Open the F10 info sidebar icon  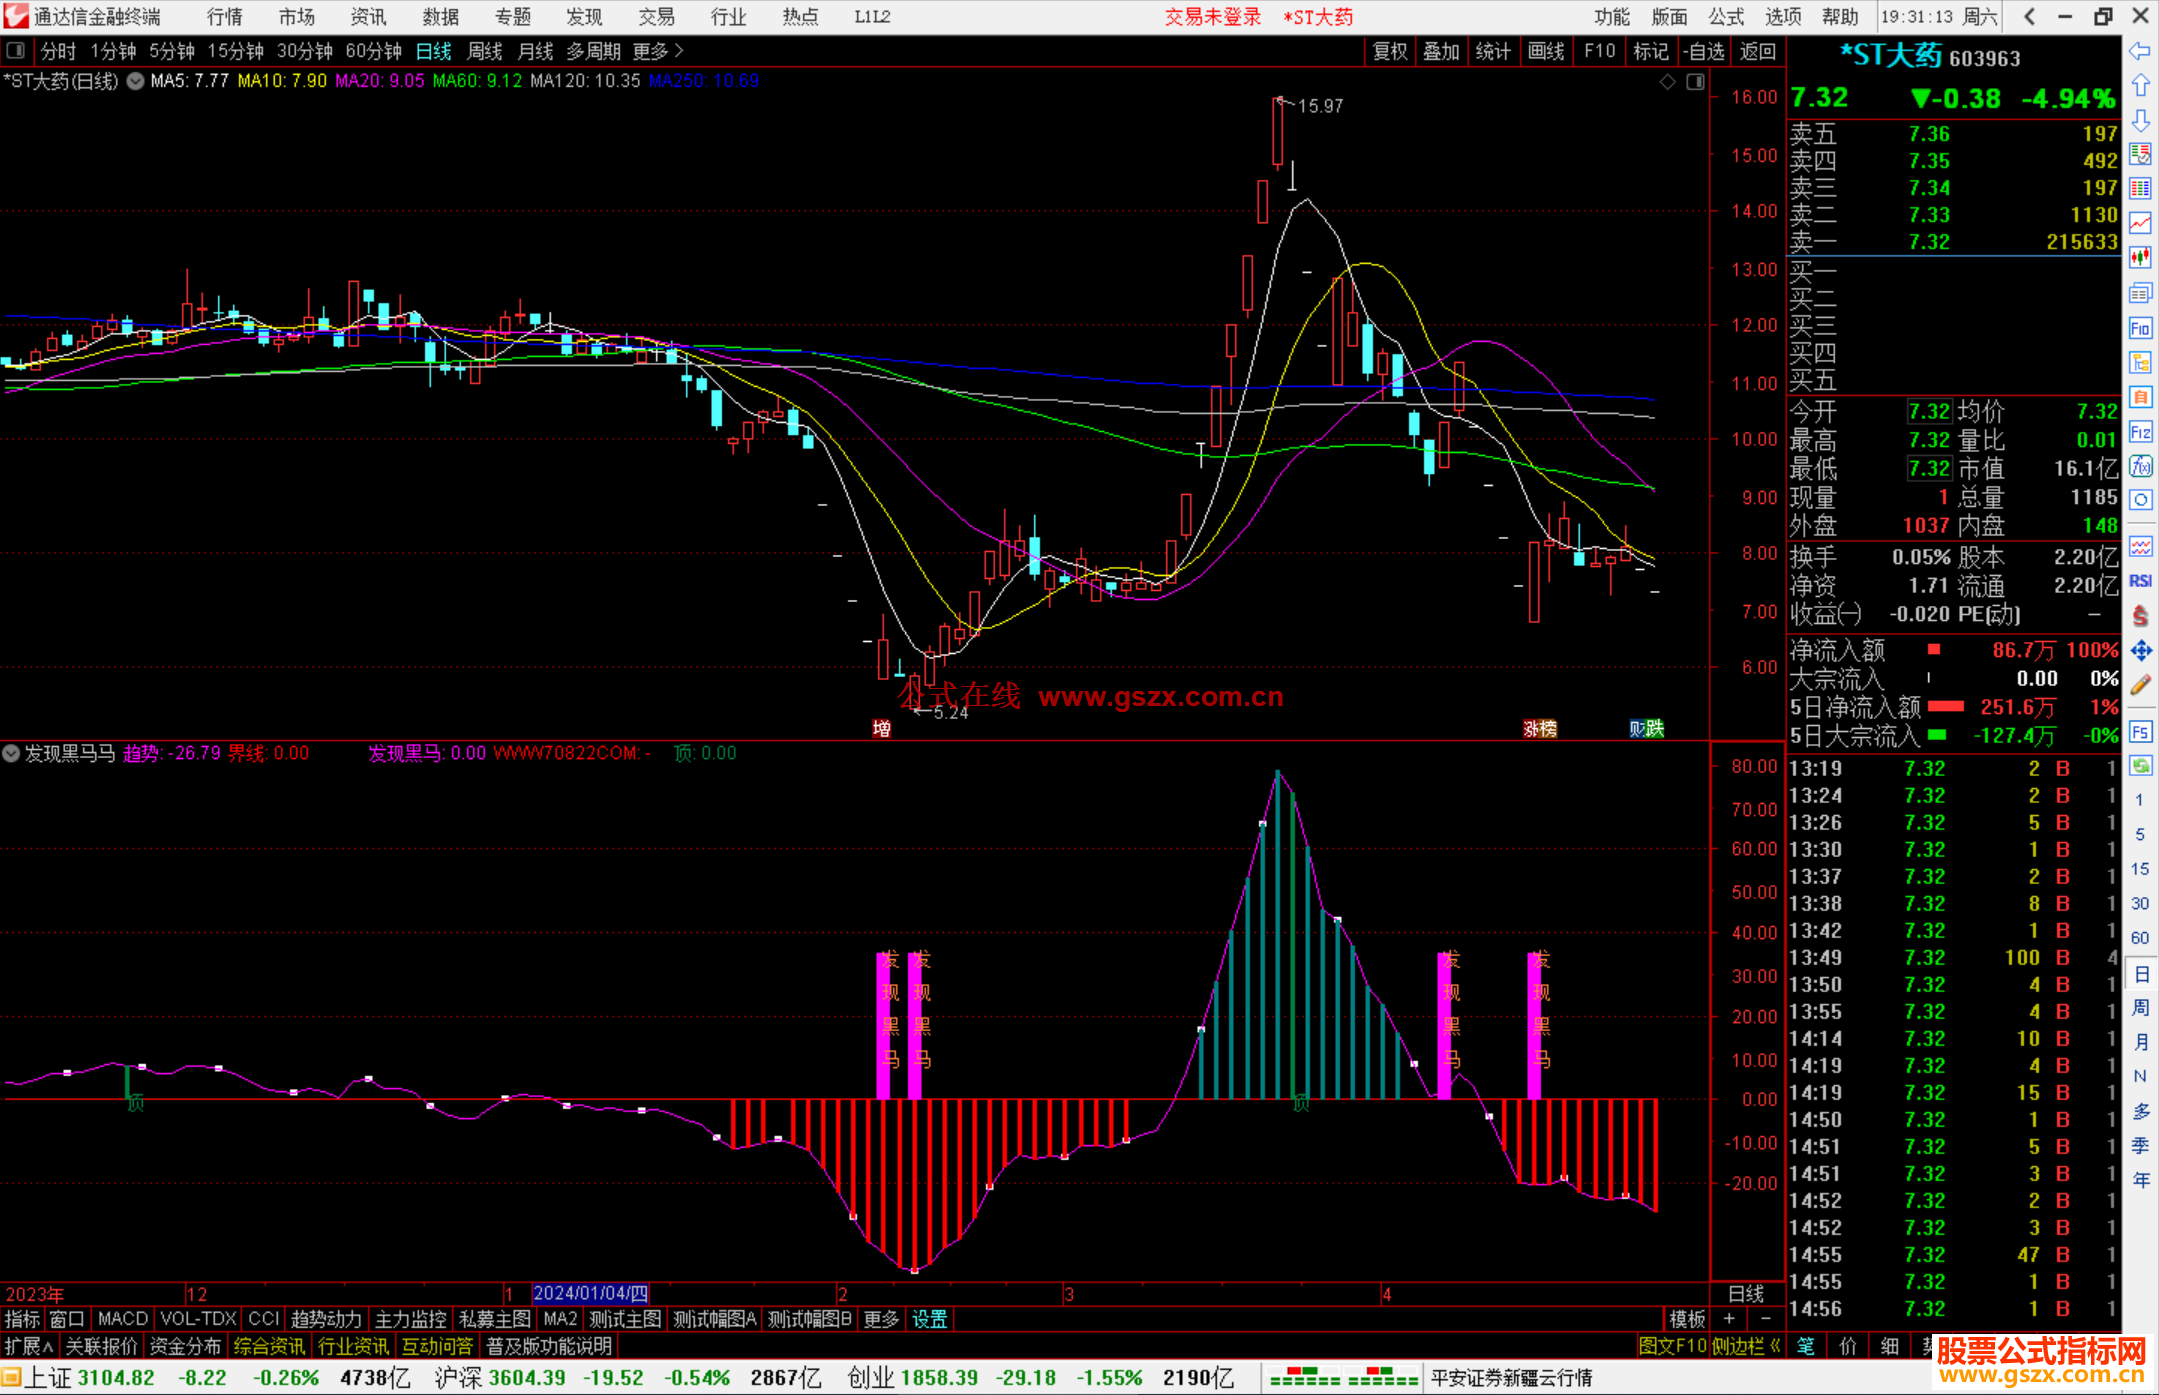pyautogui.click(x=2140, y=328)
